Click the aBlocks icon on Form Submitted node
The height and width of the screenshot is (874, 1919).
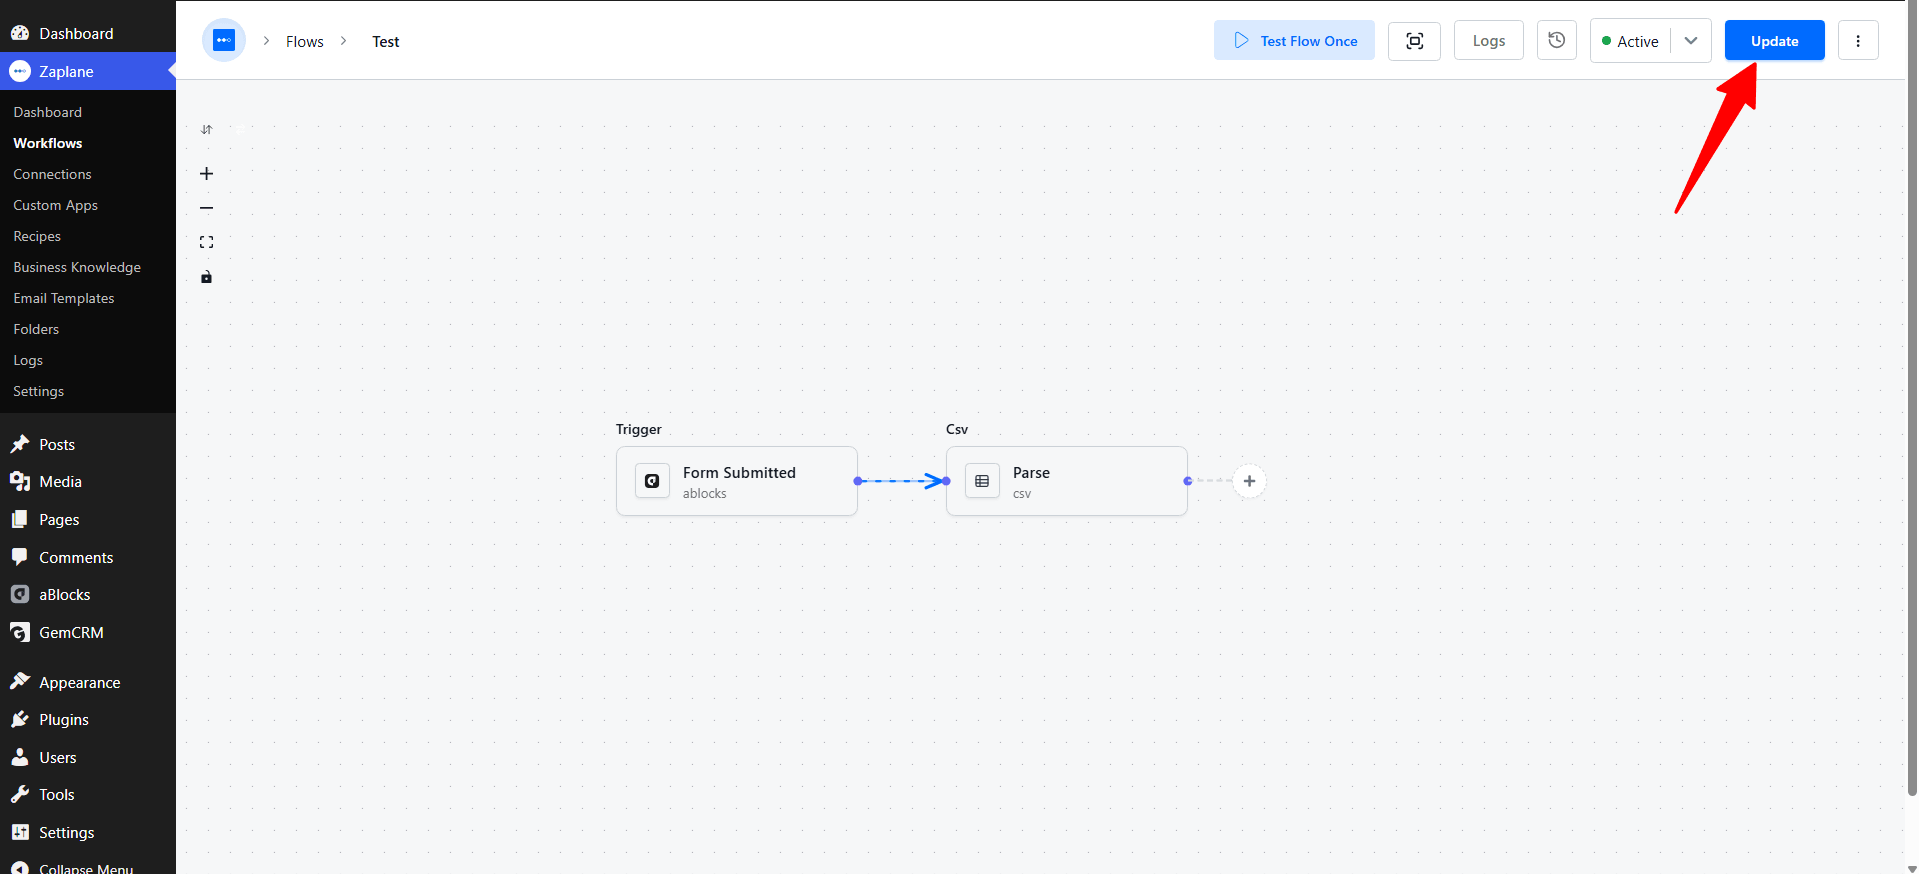652,481
